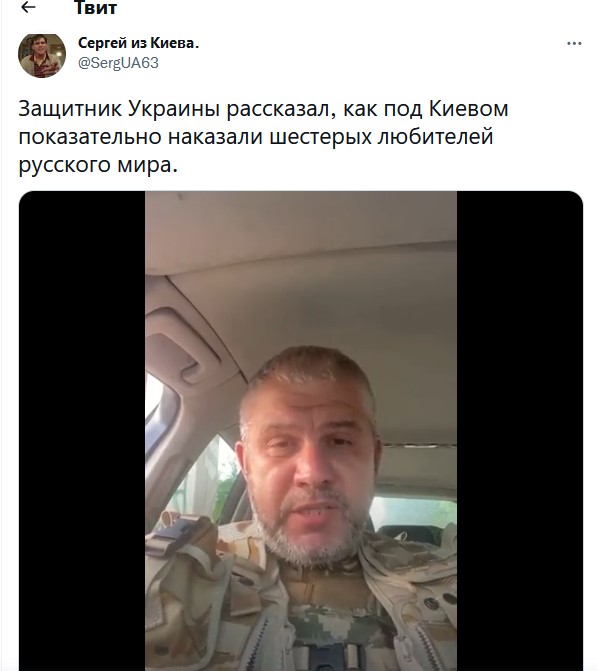Viewport: 597px width, 671px height.
Task: Click the car grab handle in video frame
Action: [x=182, y=344]
